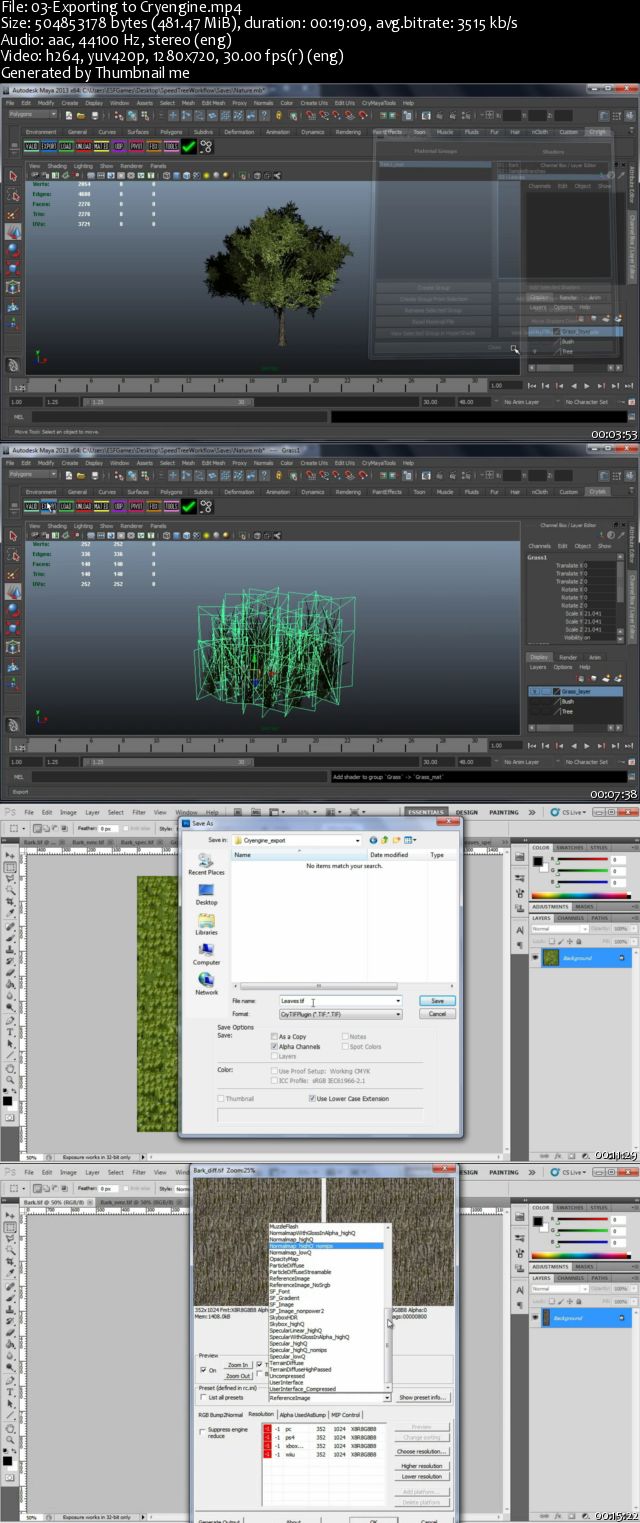Click Save in the Save As dialog
The height and width of the screenshot is (1523, 640).
click(x=437, y=1000)
